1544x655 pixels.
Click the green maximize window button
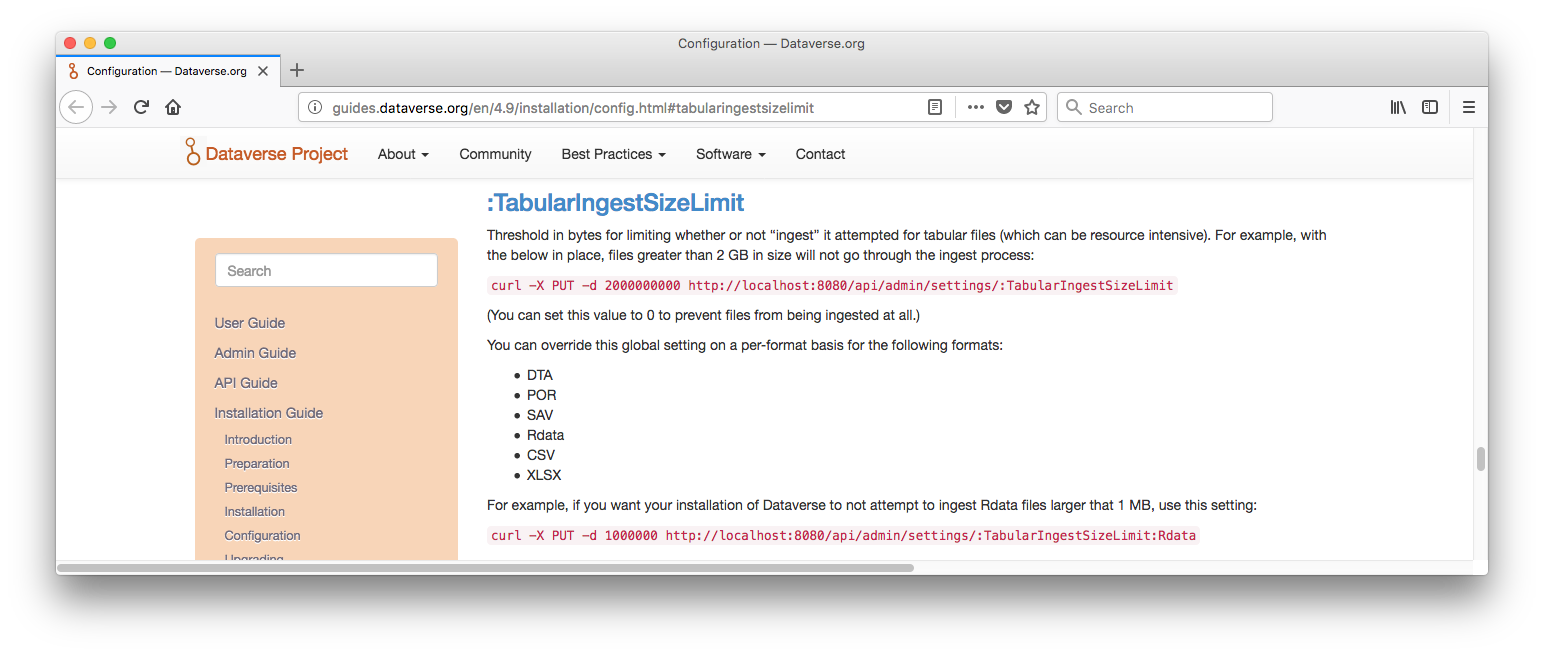(110, 43)
